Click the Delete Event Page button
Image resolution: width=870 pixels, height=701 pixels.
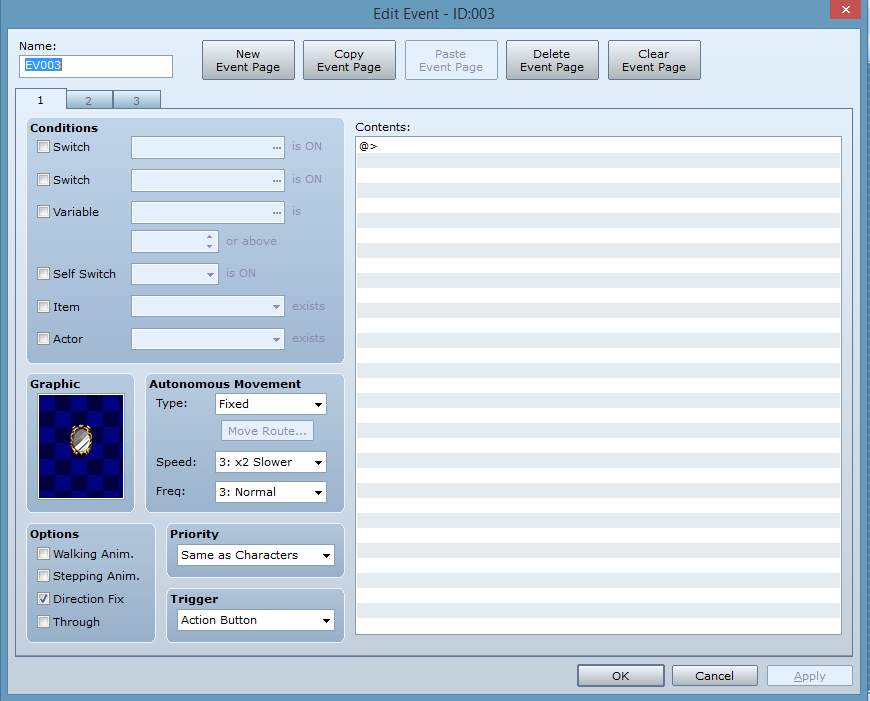[552, 61]
